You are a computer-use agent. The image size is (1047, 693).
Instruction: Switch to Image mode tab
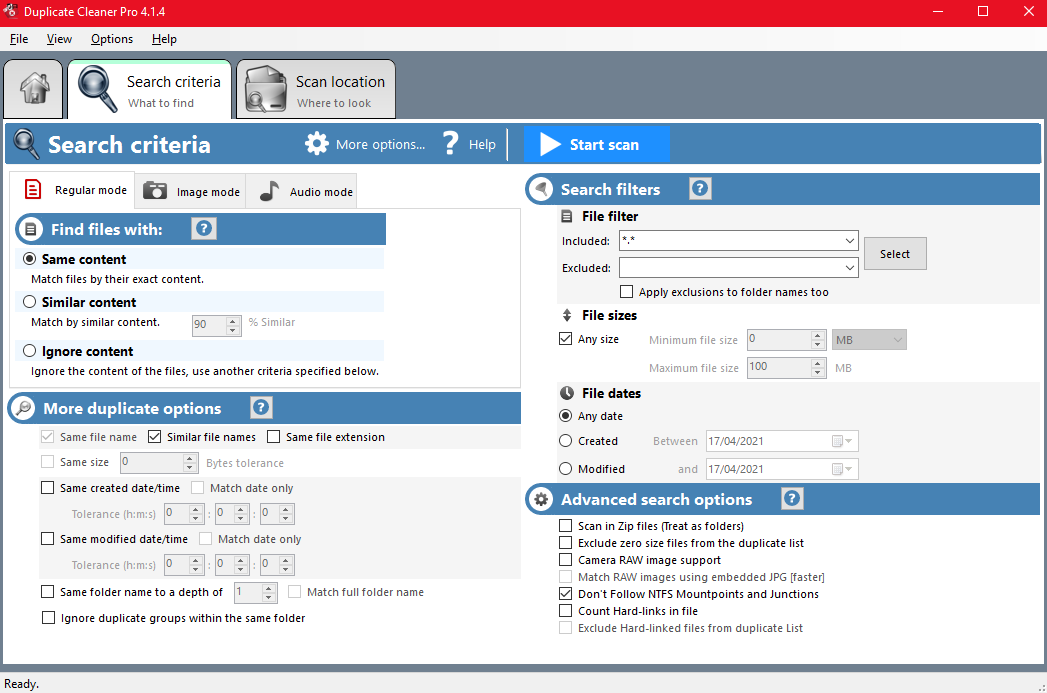(191, 191)
